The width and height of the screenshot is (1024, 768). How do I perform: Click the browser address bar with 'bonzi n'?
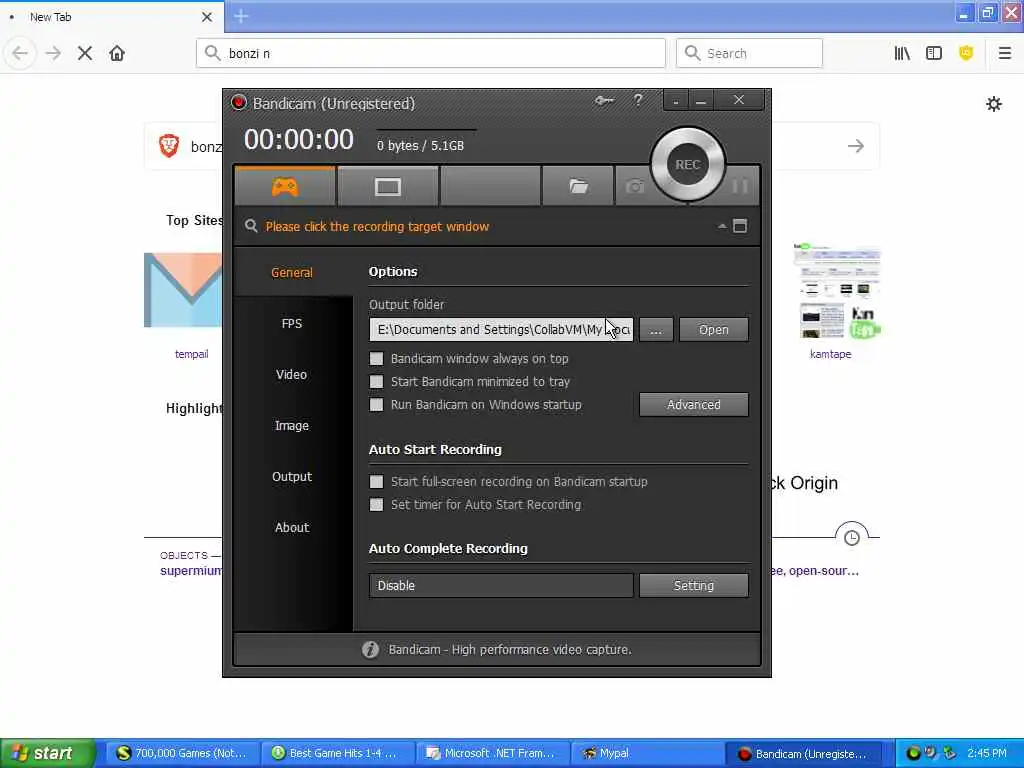pos(430,53)
